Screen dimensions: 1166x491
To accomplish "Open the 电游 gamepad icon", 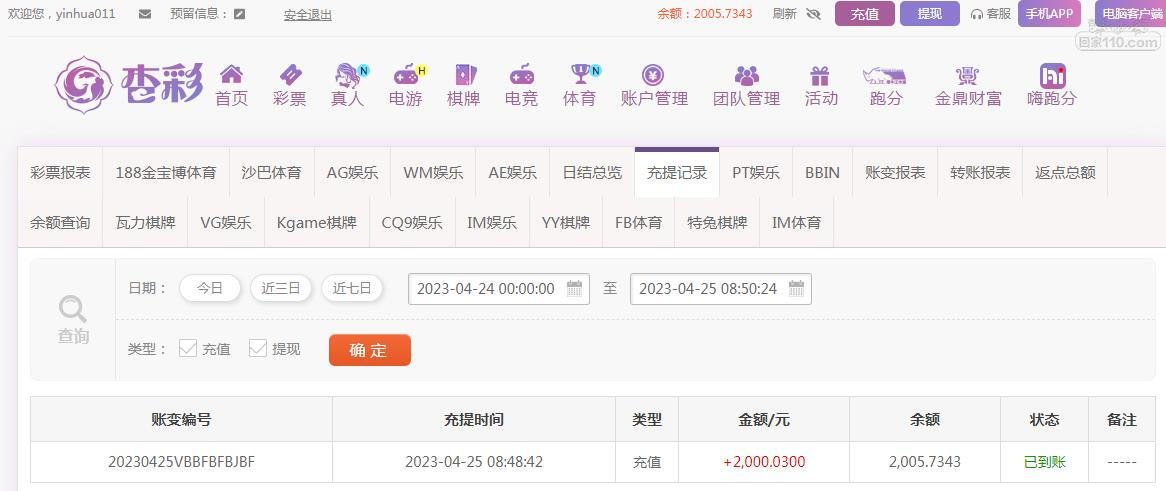I will point(406,74).
